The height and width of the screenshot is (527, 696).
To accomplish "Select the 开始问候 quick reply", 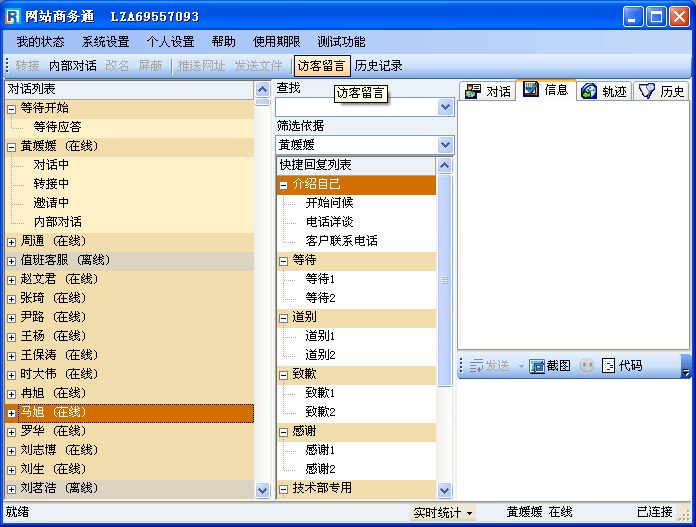I will 329,203.
